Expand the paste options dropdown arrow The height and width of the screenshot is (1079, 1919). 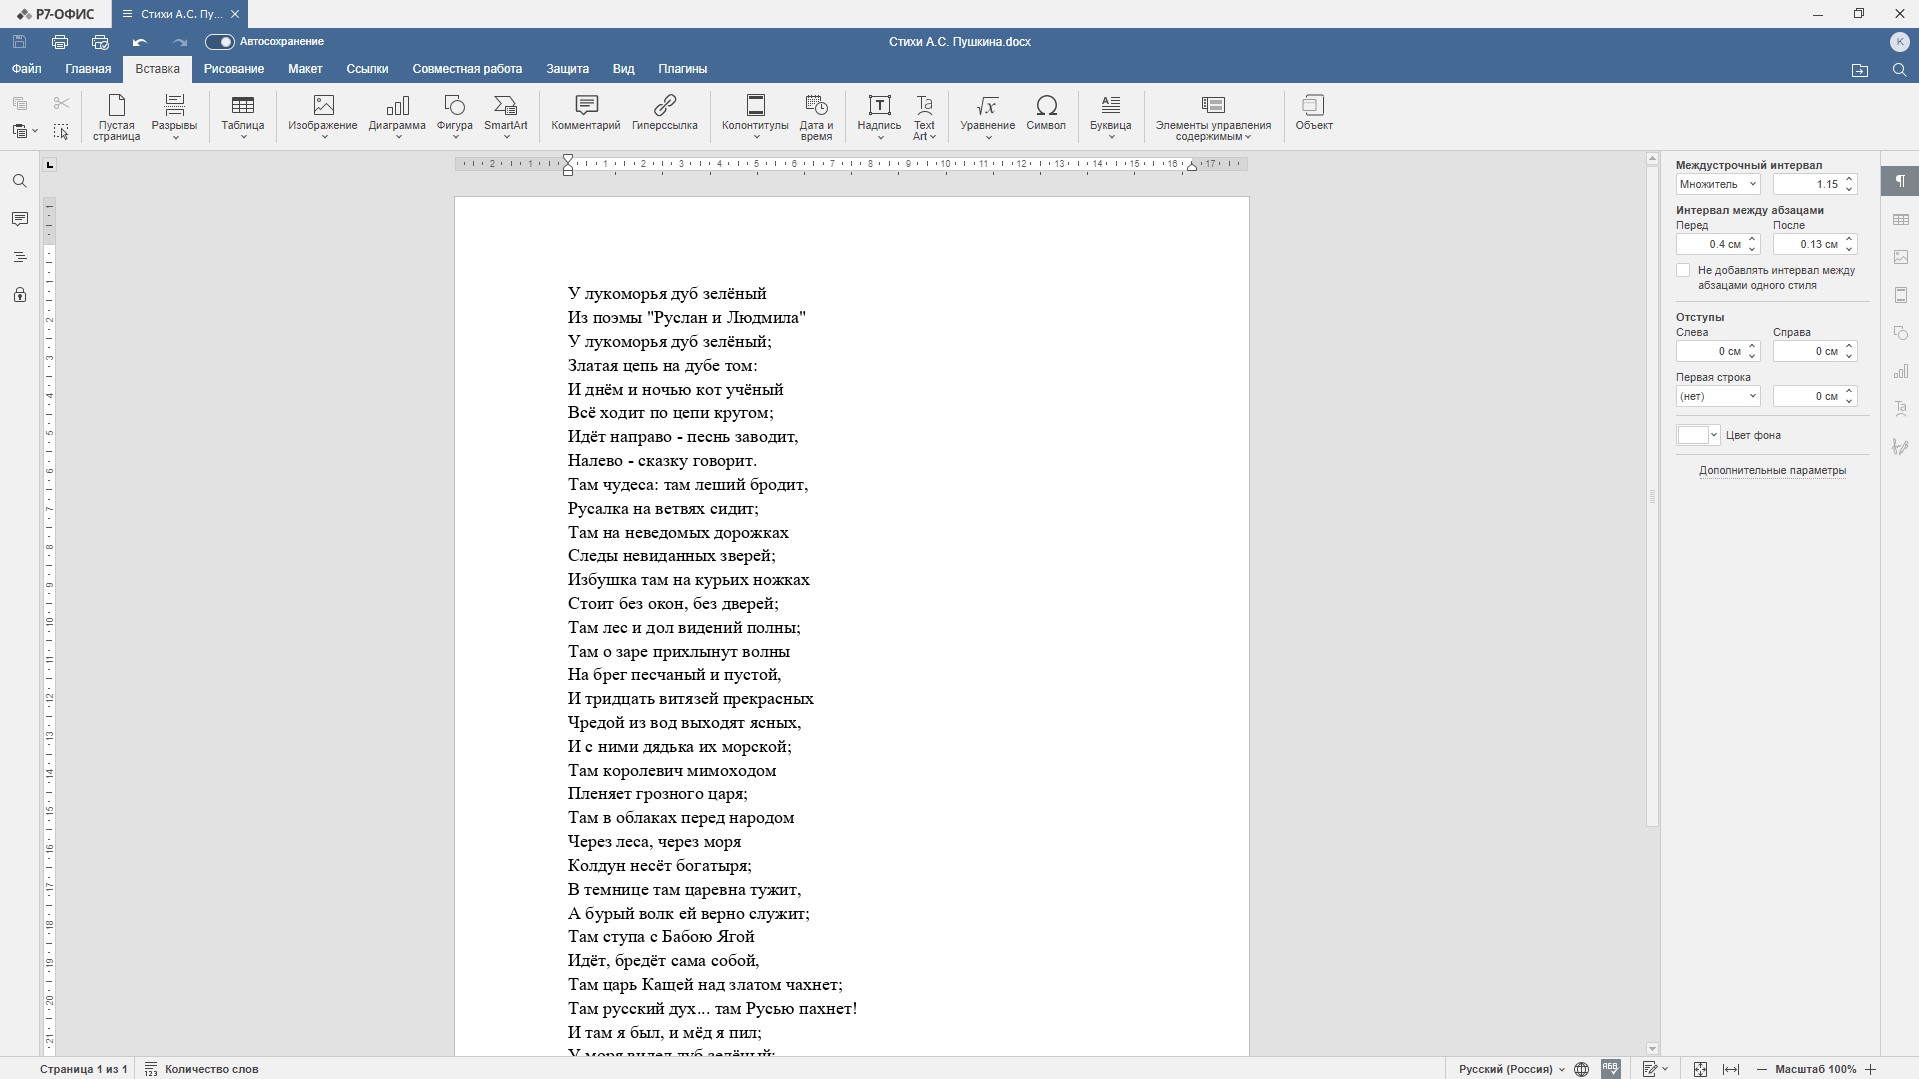(x=35, y=131)
